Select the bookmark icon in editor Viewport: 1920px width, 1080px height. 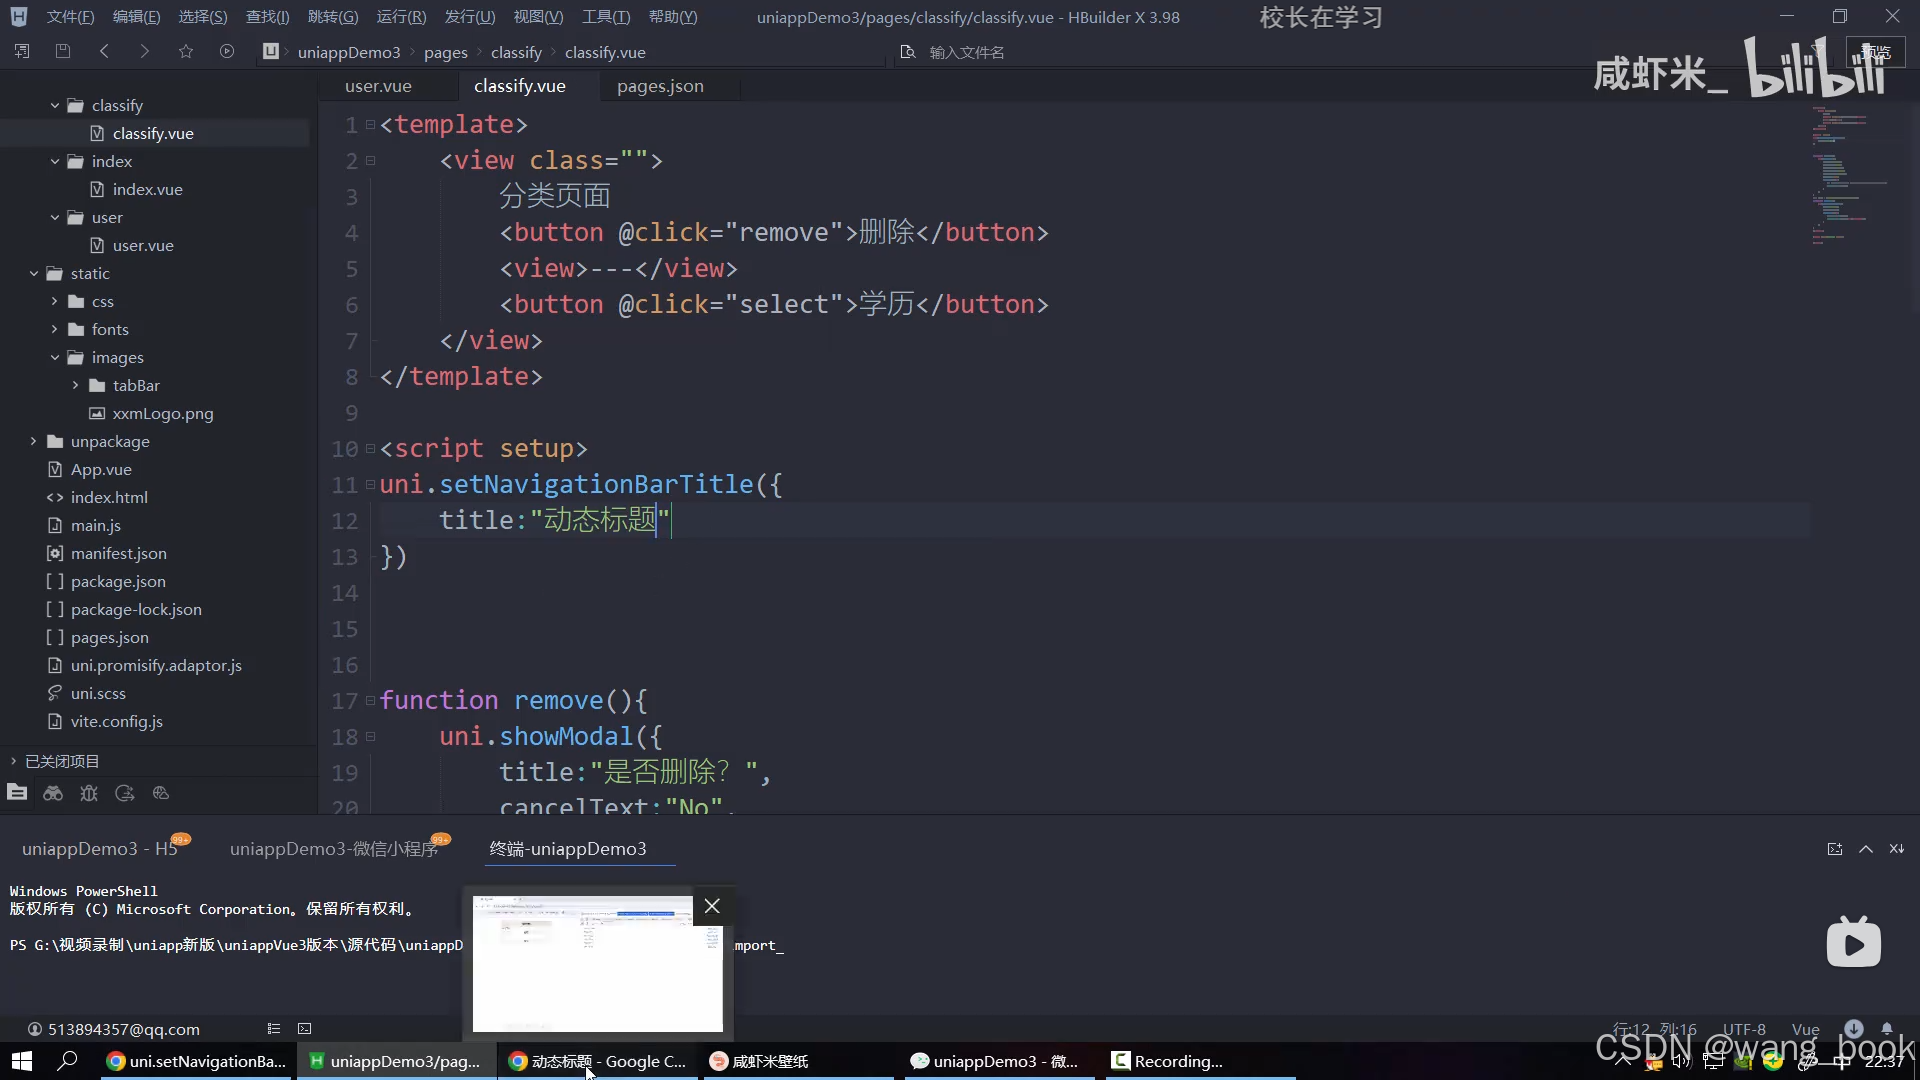(185, 53)
